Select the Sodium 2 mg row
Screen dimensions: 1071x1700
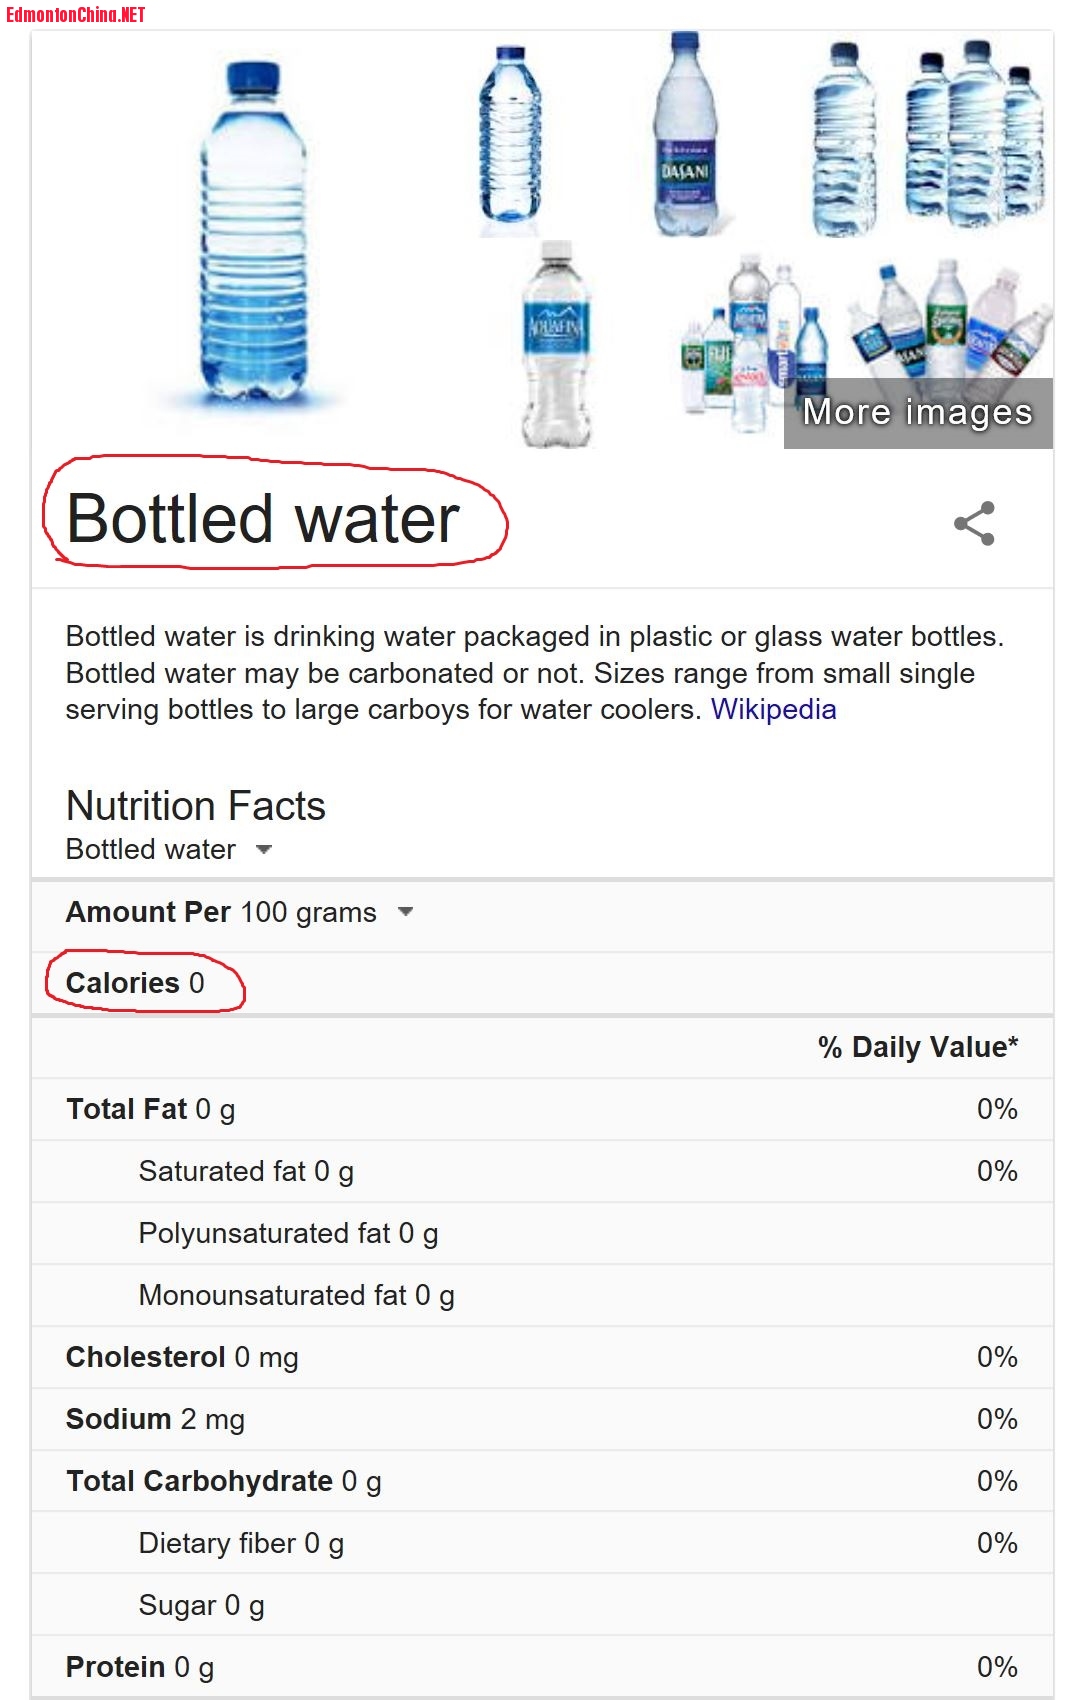pyautogui.click(x=155, y=1419)
